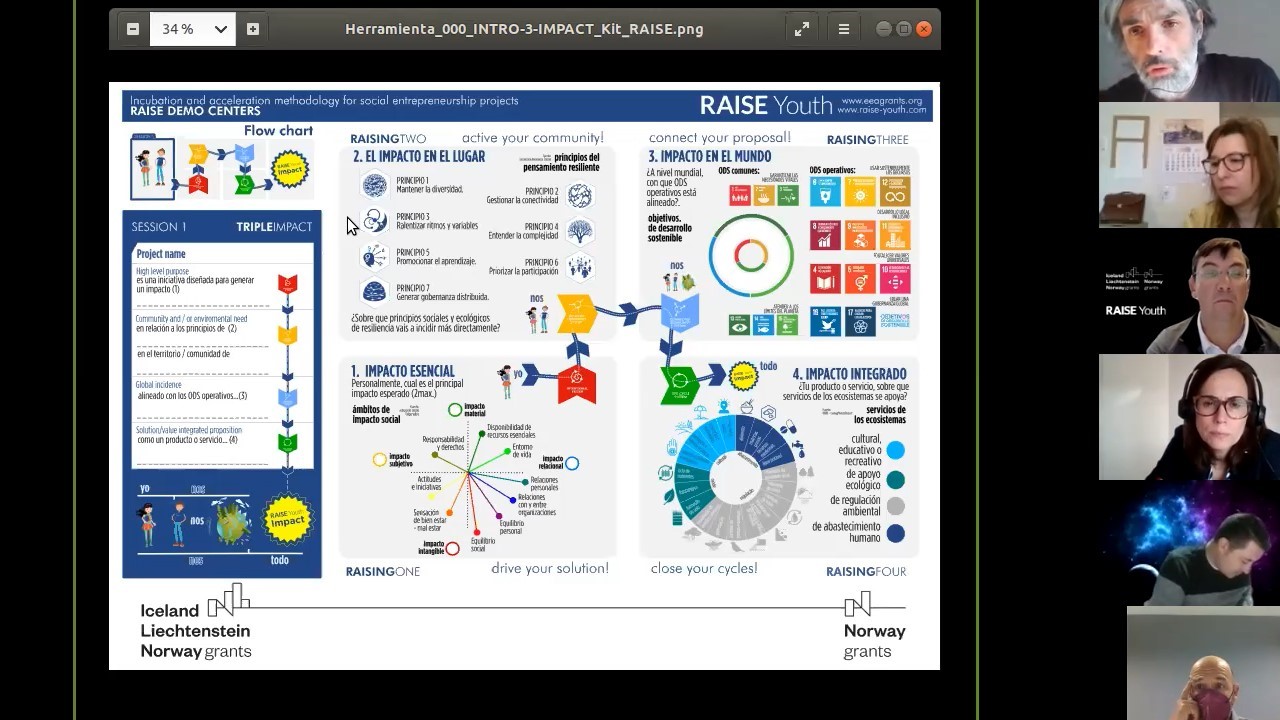The image size is (1280, 720).
Task: Select the woman with headset video tile
Action: (1189, 417)
